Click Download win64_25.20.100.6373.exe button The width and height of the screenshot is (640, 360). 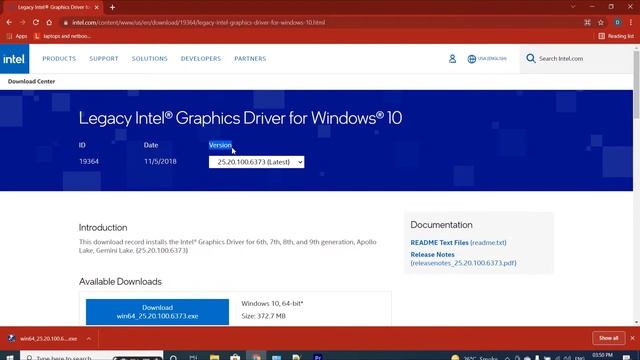157,312
